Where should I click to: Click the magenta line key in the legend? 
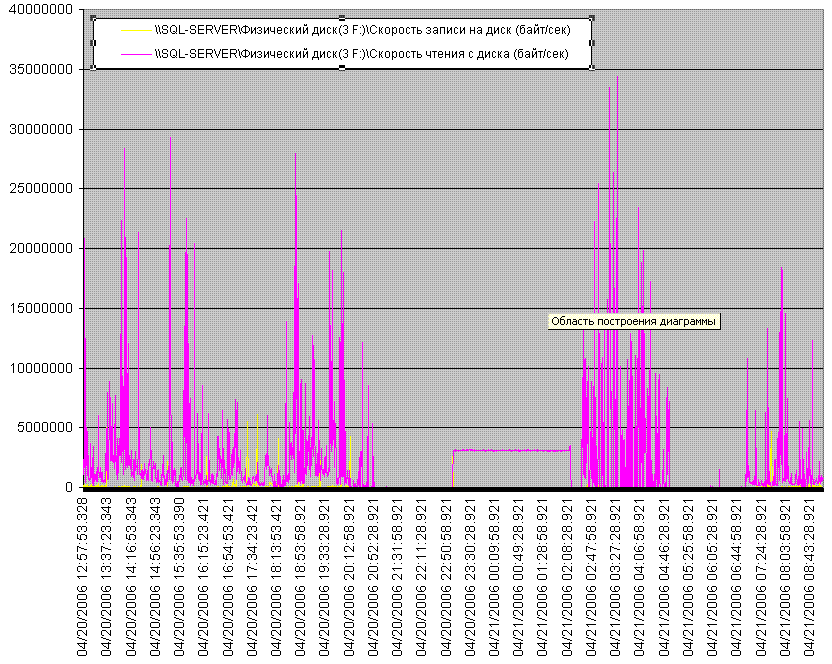[134, 54]
